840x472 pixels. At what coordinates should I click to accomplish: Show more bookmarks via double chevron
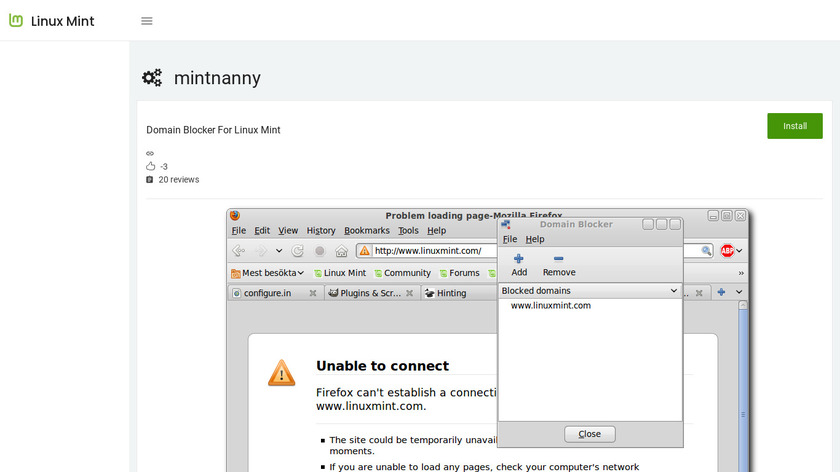pyautogui.click(x=741, y=273)
